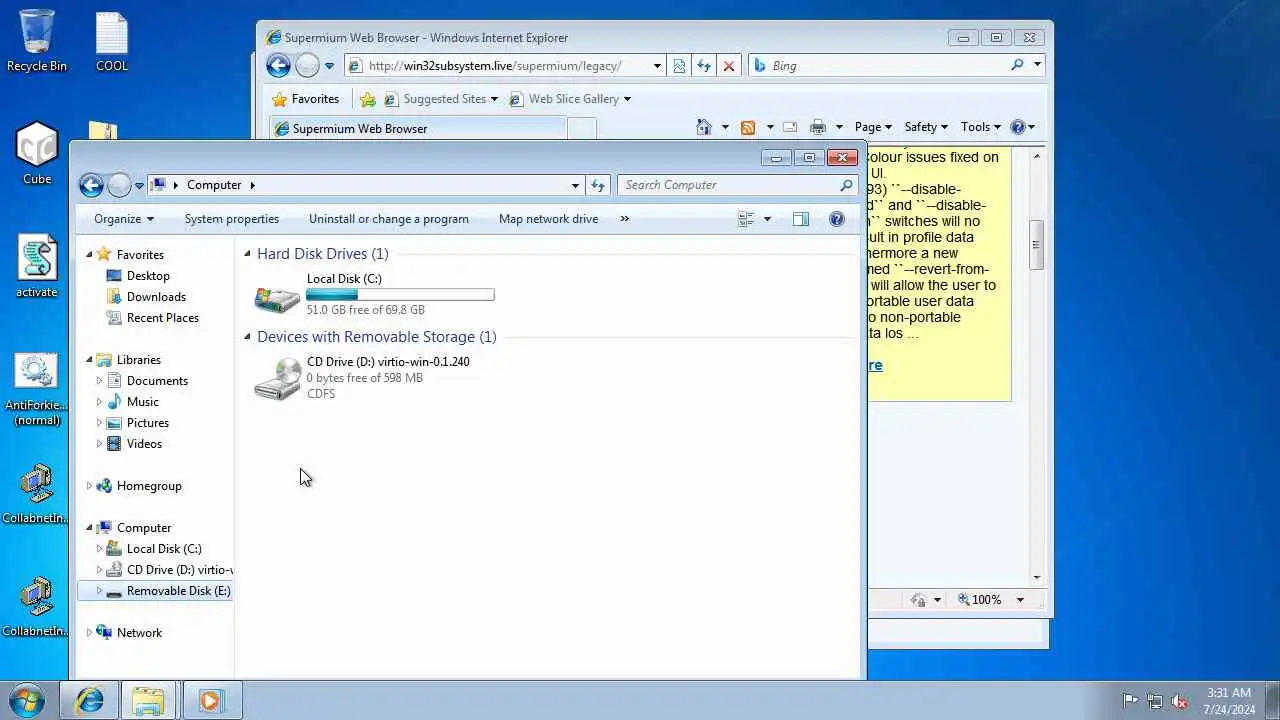Open the IE Help icon menu
The height and width of the screenshot is (720, 1280).
[x=1023, y=127]
